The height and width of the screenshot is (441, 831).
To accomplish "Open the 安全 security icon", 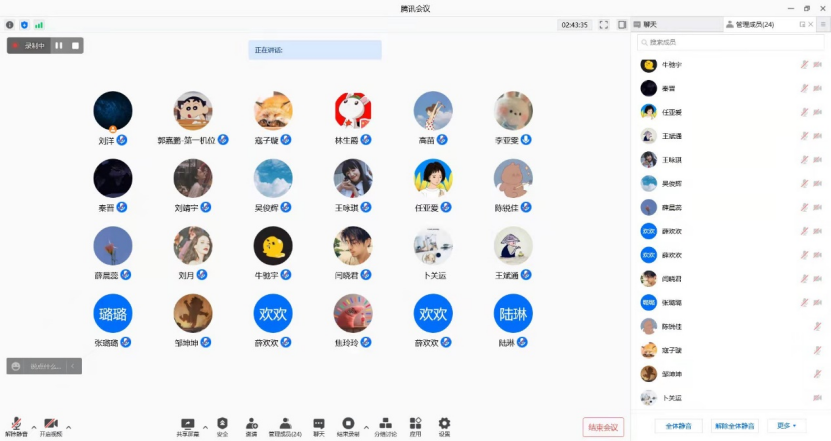I will pyautogui.click(x=222, y=424).
